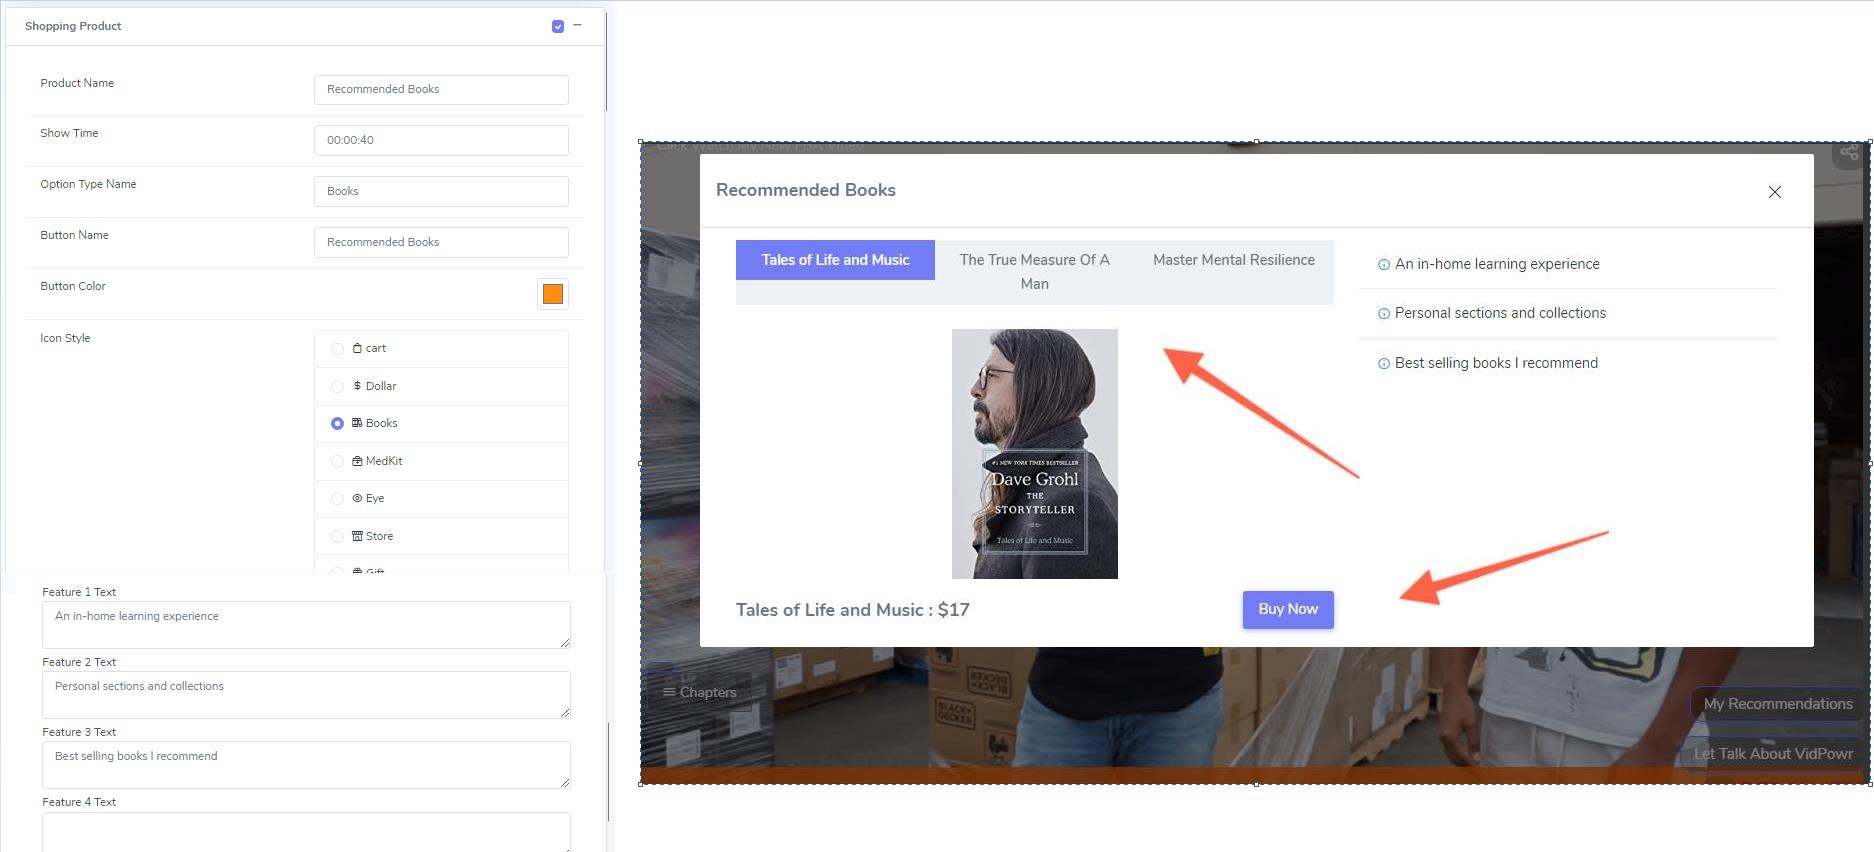The height and width of the screenshot is (852, 1874).
Task: Click the share icon on video
Action: tap(1849, 153)
